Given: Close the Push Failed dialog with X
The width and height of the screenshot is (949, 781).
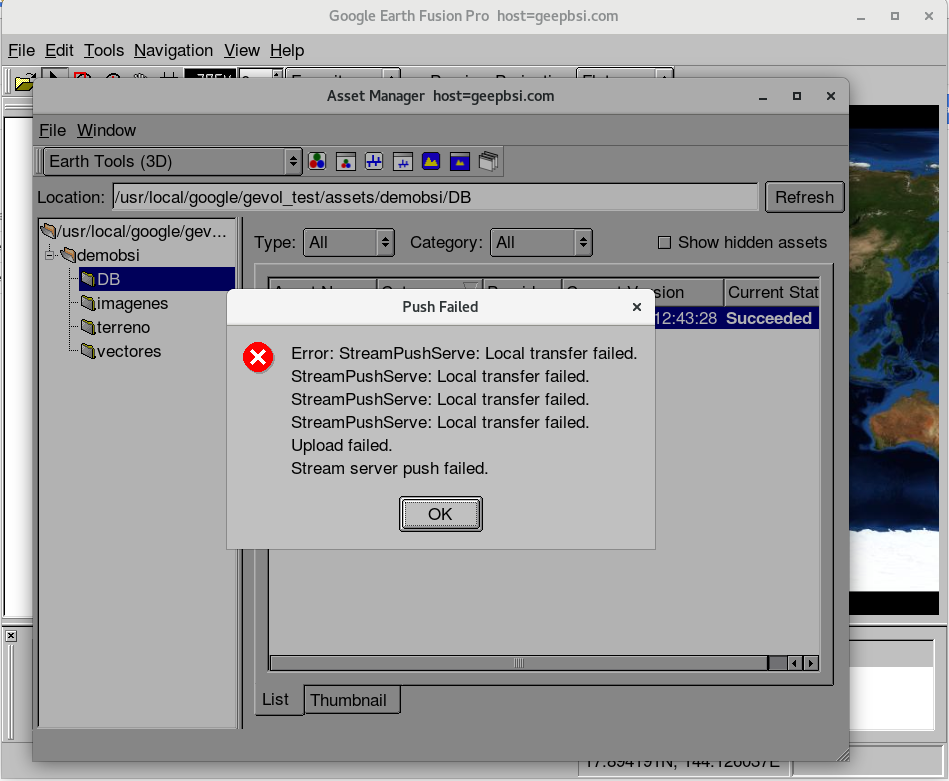Looking at the screenshot, I should tap(637, 307).
